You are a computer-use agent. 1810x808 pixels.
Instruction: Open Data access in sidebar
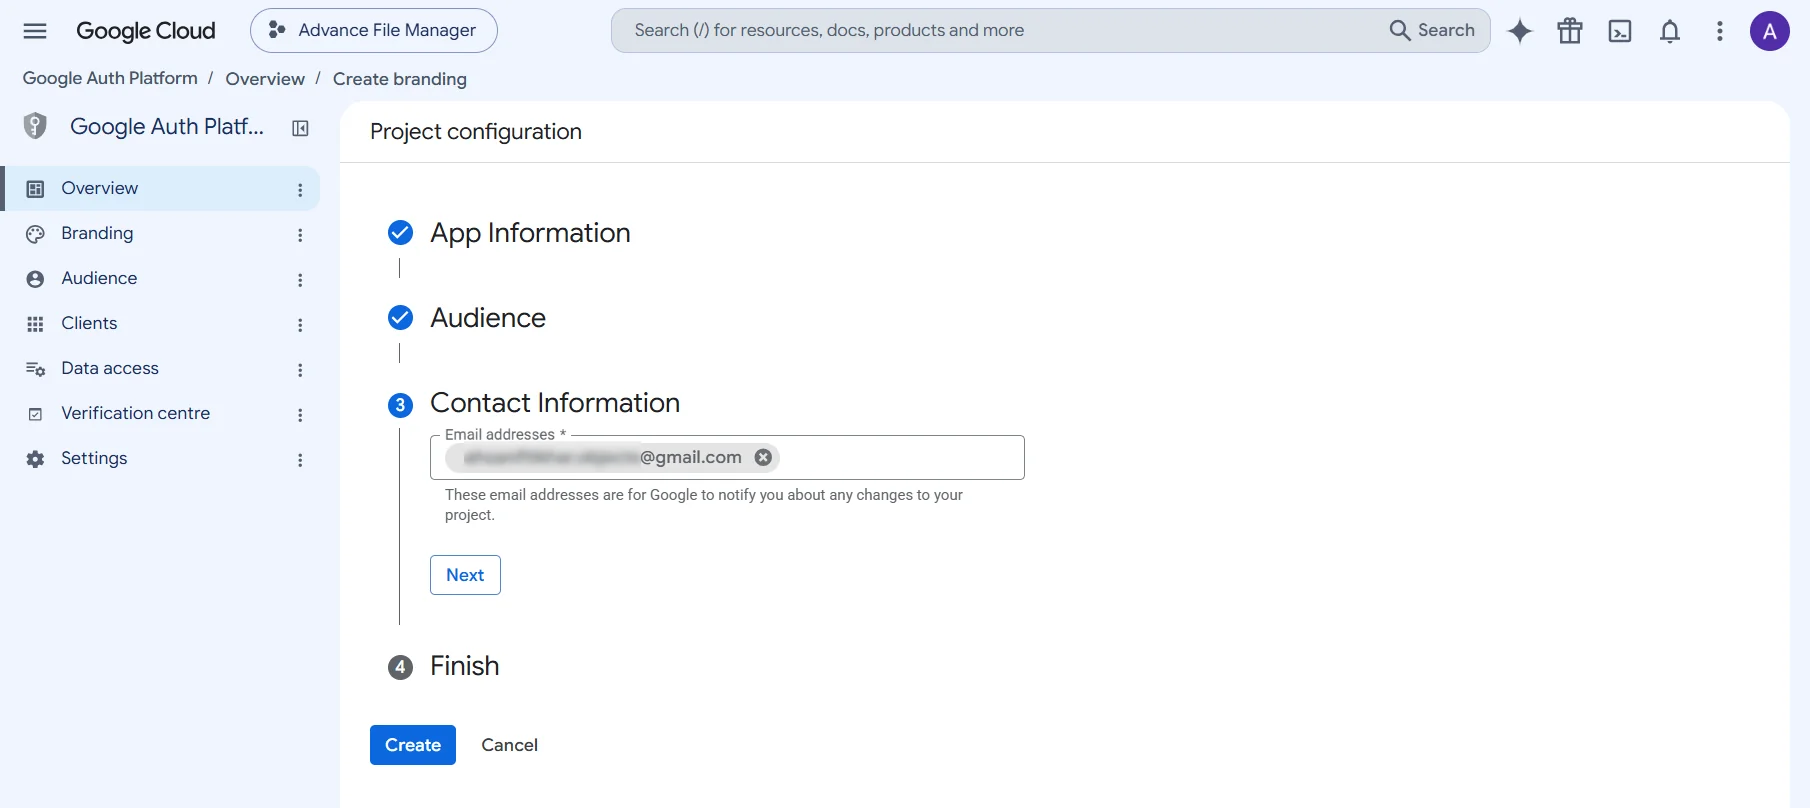coord(162,368)
